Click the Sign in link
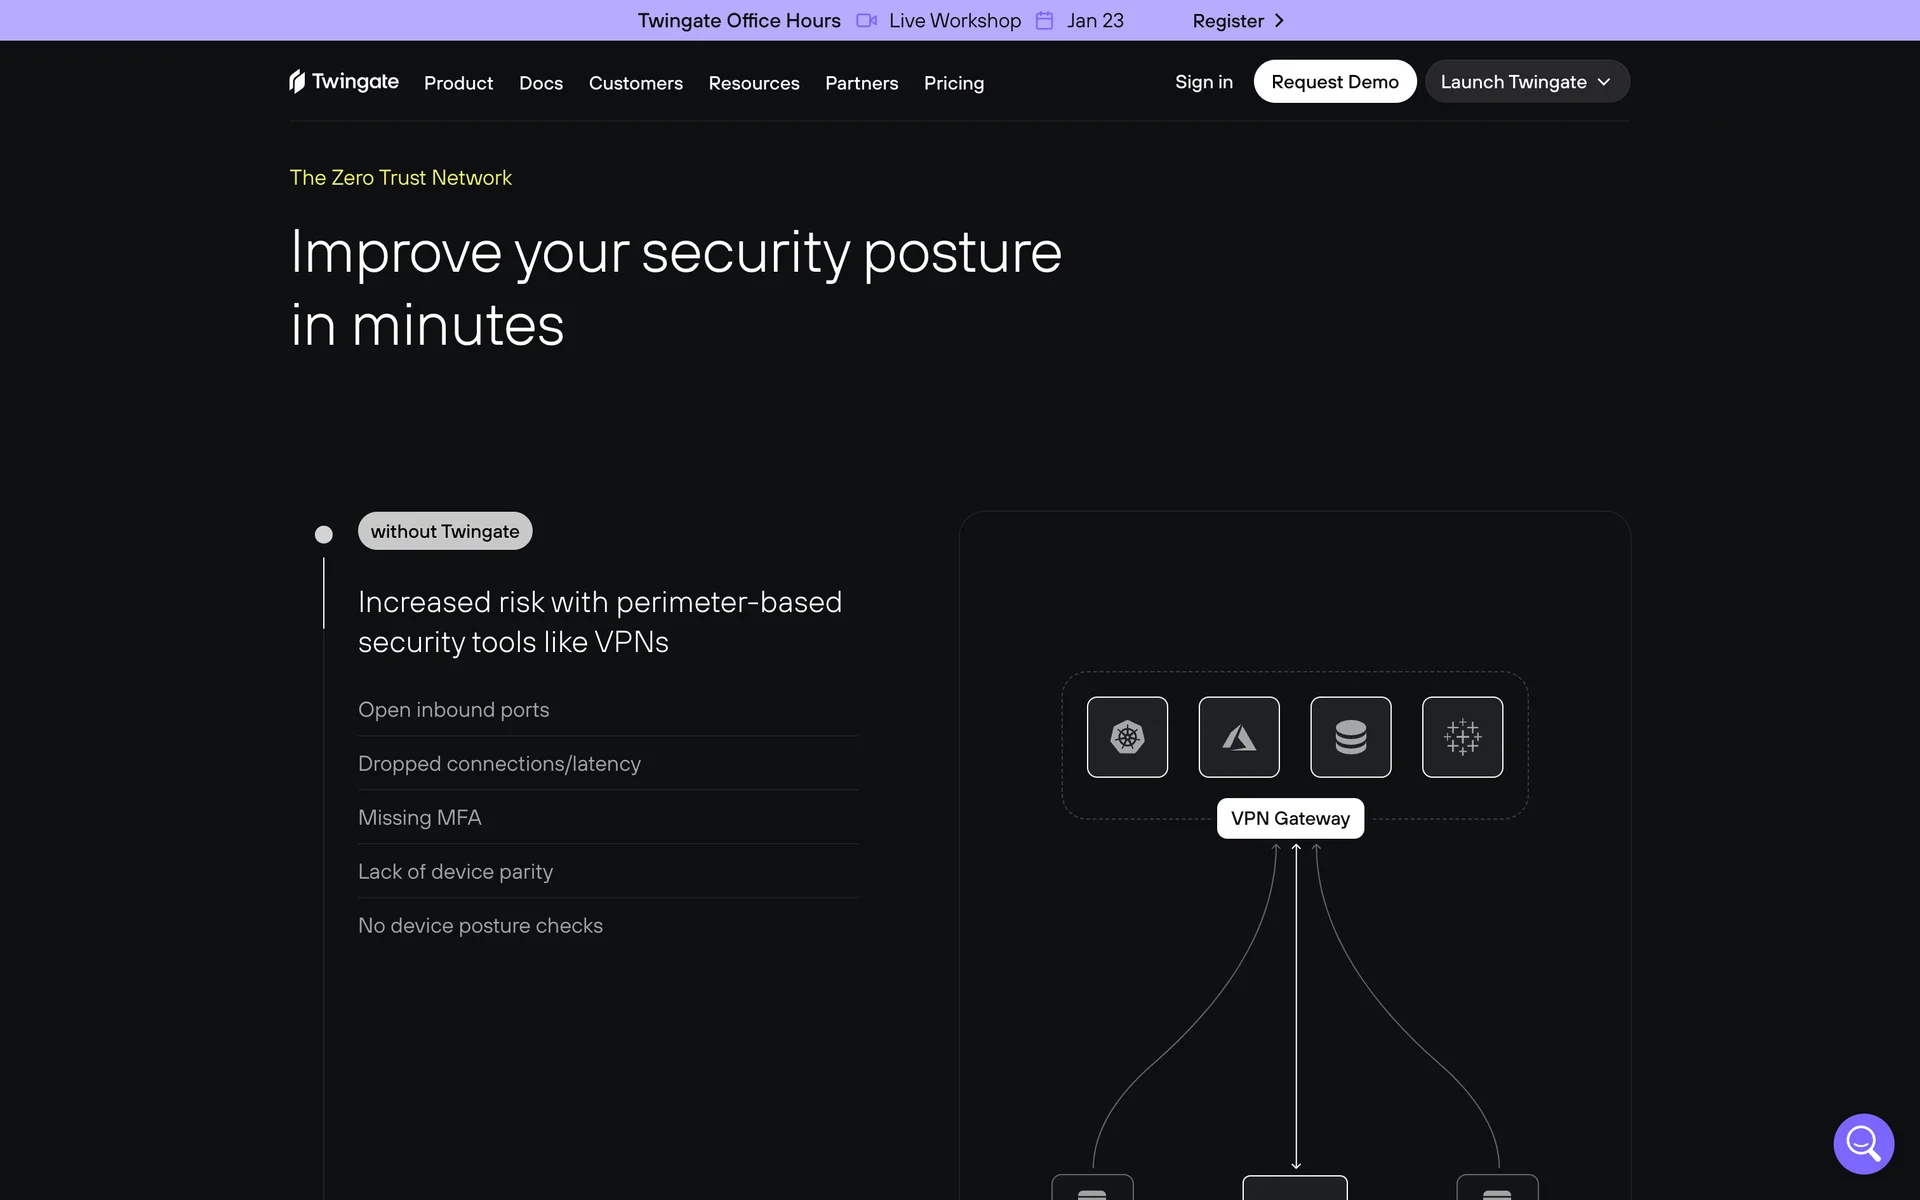 [x=1203, y=82]
